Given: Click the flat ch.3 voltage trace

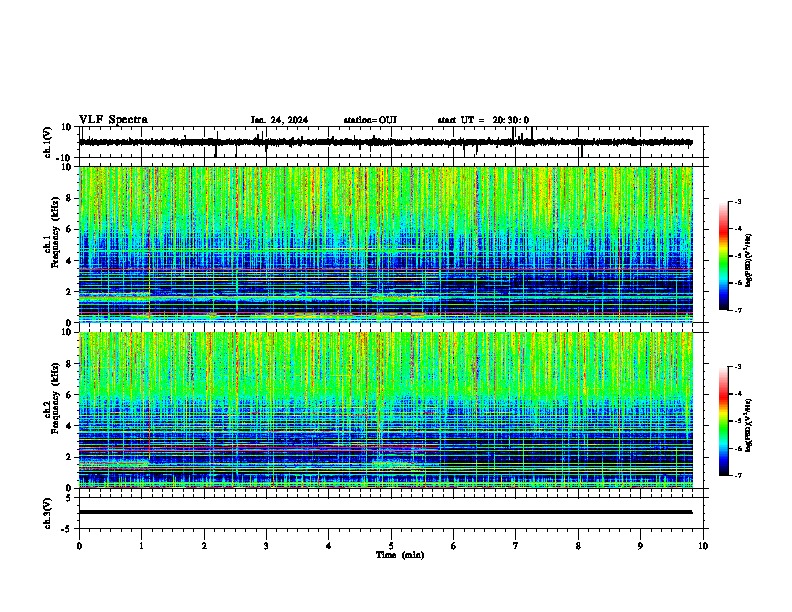Looking at the screenshot, I should (x=385, y=512).
